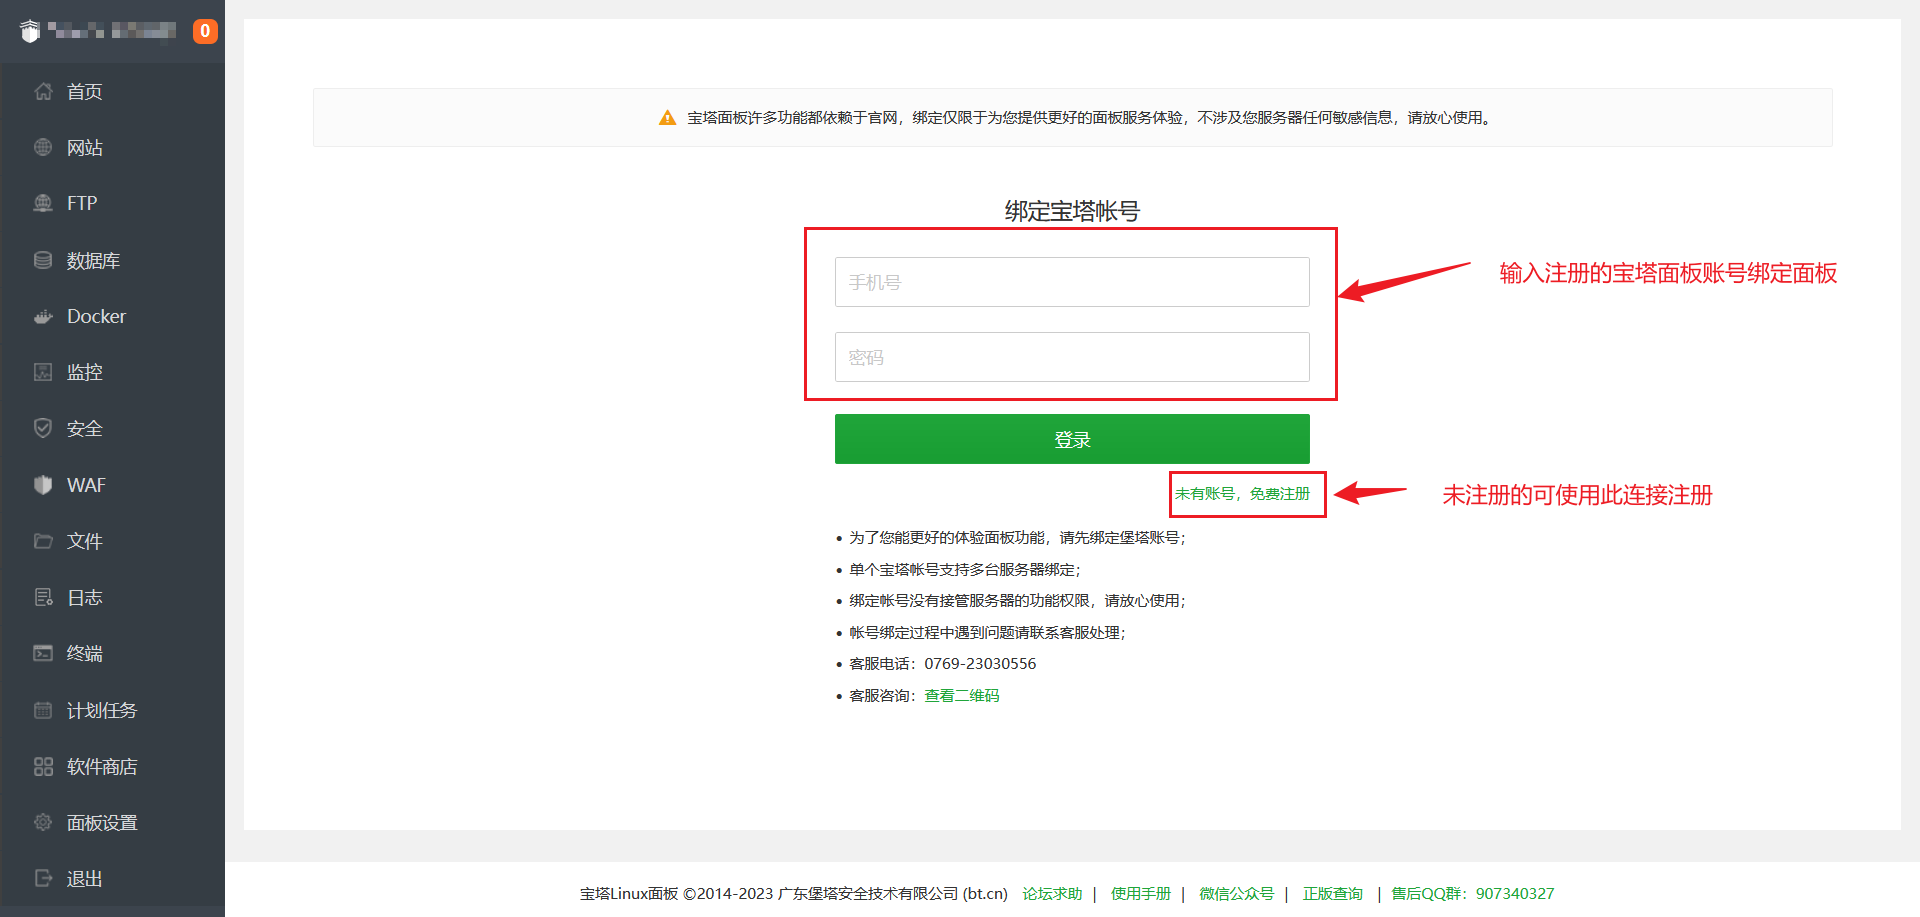The width and height of the screenshot is (1920, 917).
Task: Click the grid icon beside 软件商店
Action: pyautogui.click(x=43, y=766)
